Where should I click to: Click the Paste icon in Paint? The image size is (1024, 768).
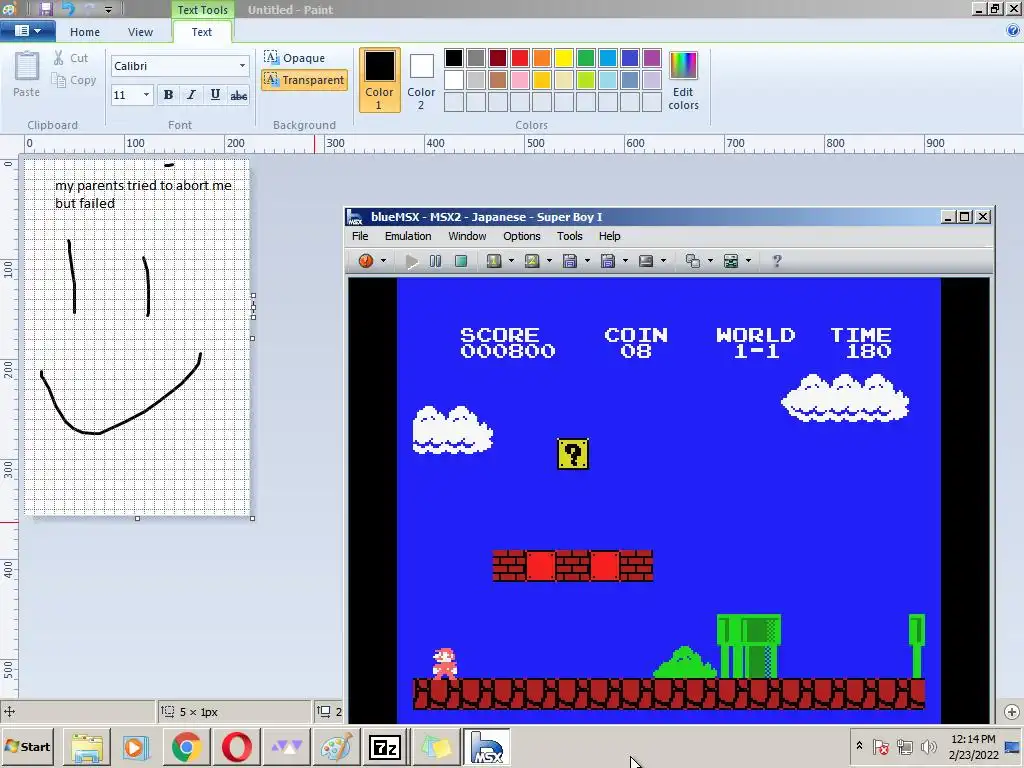(x=27, y=67)
